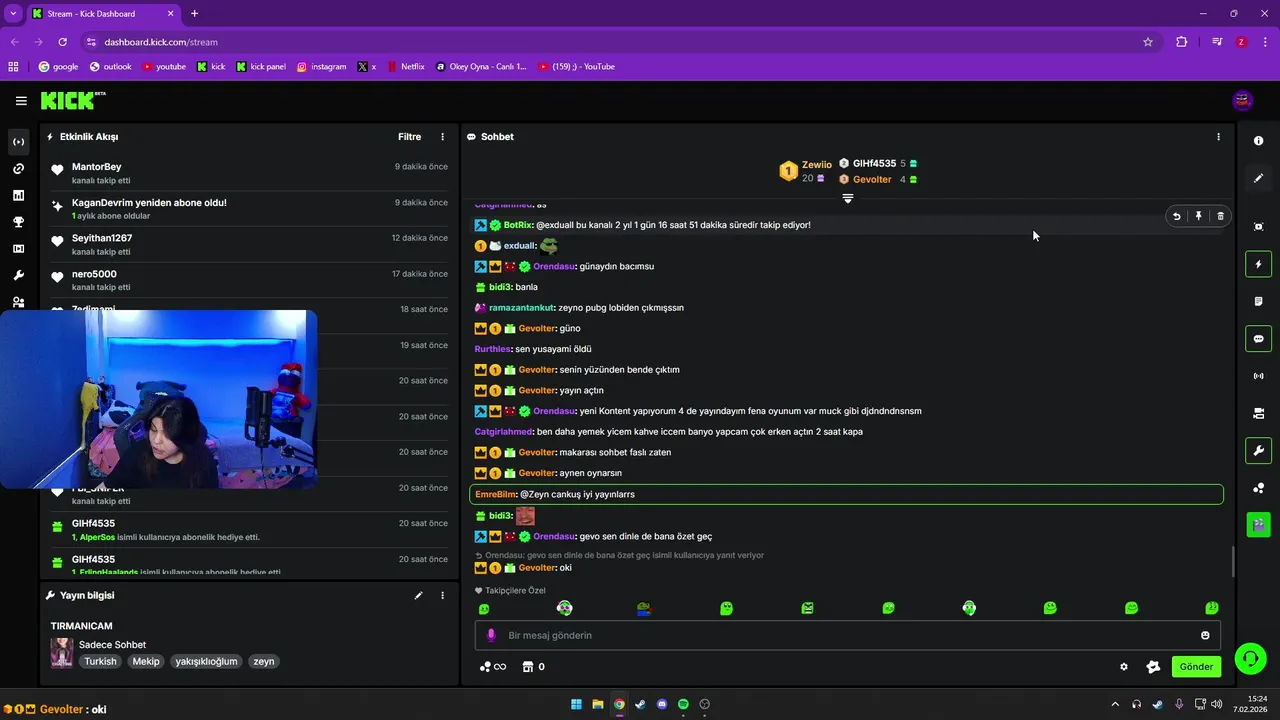Open the KaganDevrim yeniden abone oldu event
1280x720 pixels.
(x=249, y=209)
